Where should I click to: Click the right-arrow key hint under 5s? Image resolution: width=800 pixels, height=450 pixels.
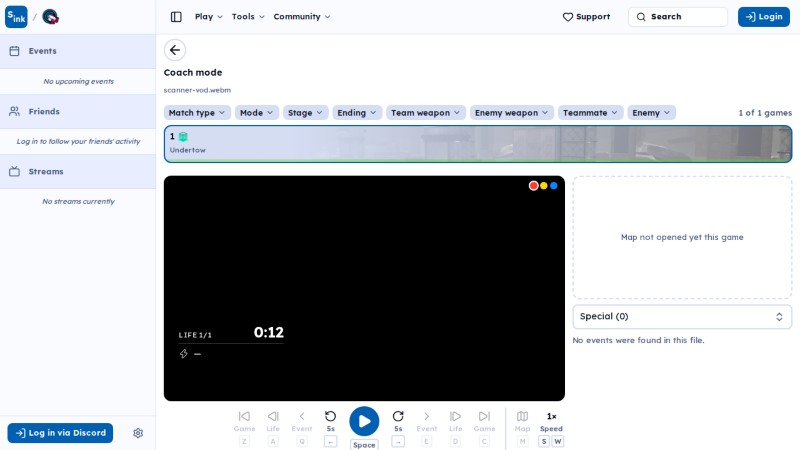tap(398, 441)
